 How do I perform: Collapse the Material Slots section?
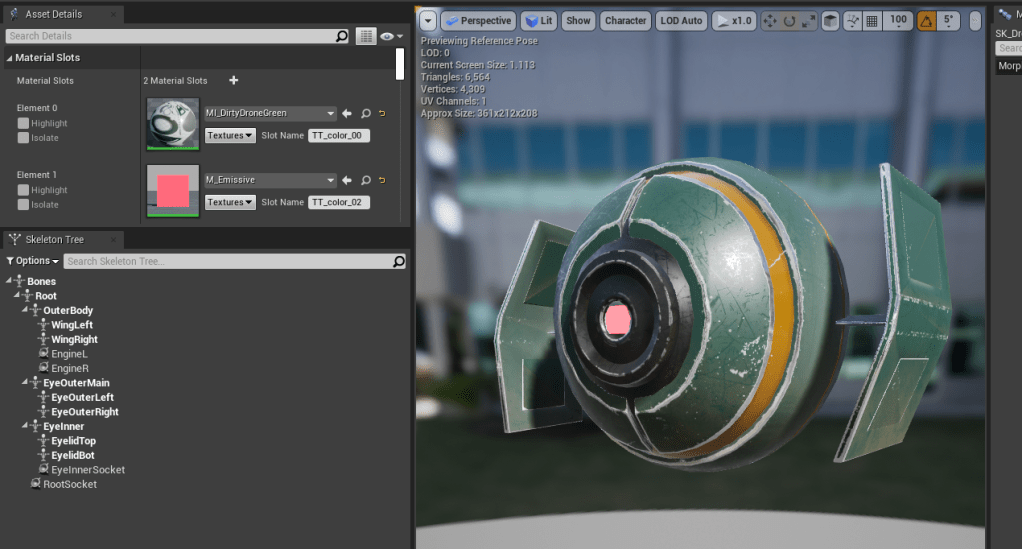[10, 58]
